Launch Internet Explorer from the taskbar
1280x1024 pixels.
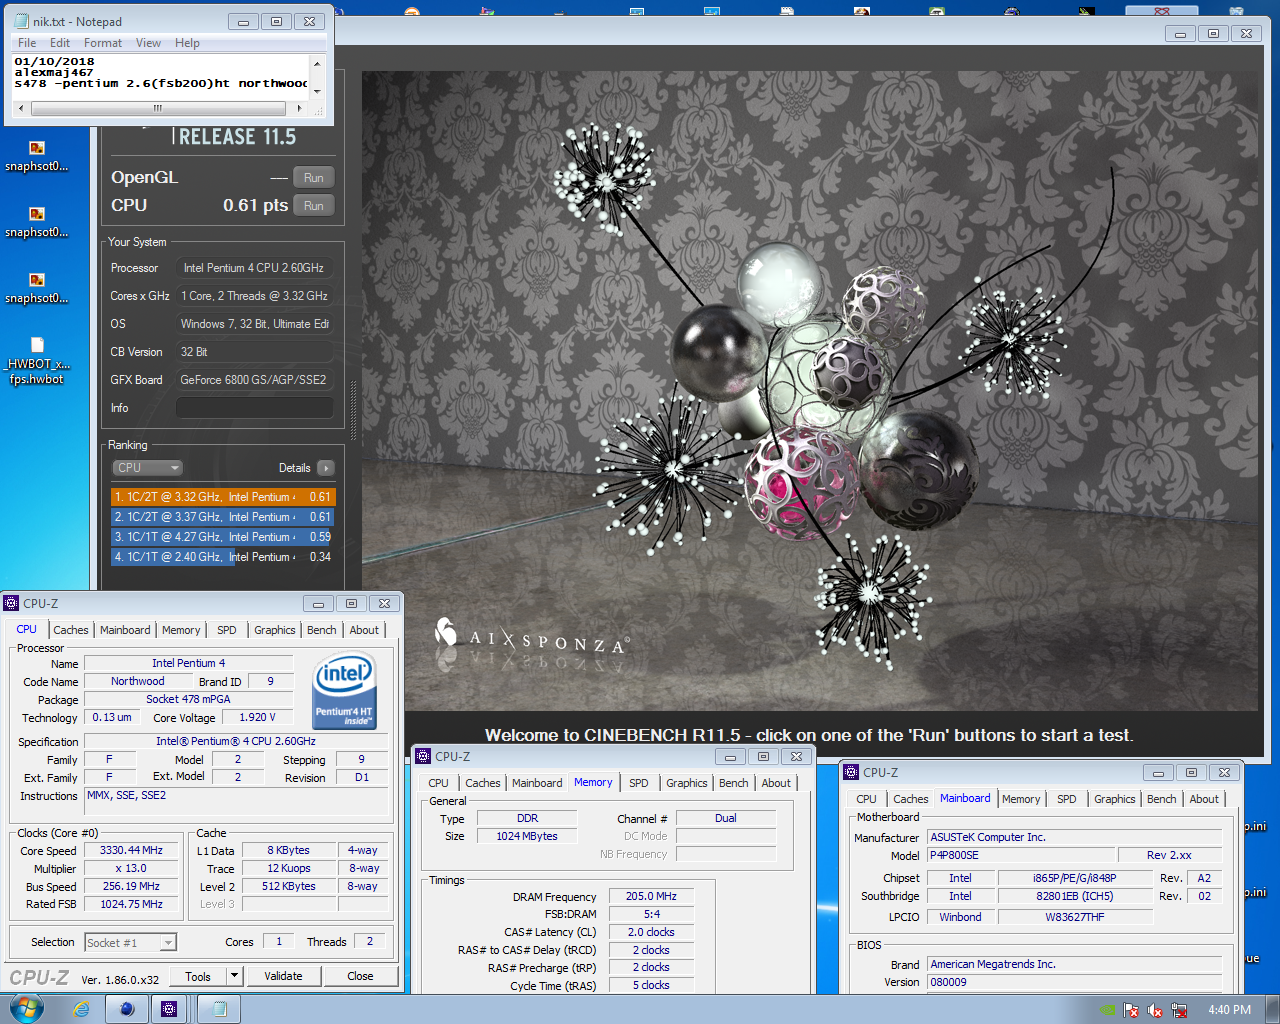click(x=81, y=1009)
